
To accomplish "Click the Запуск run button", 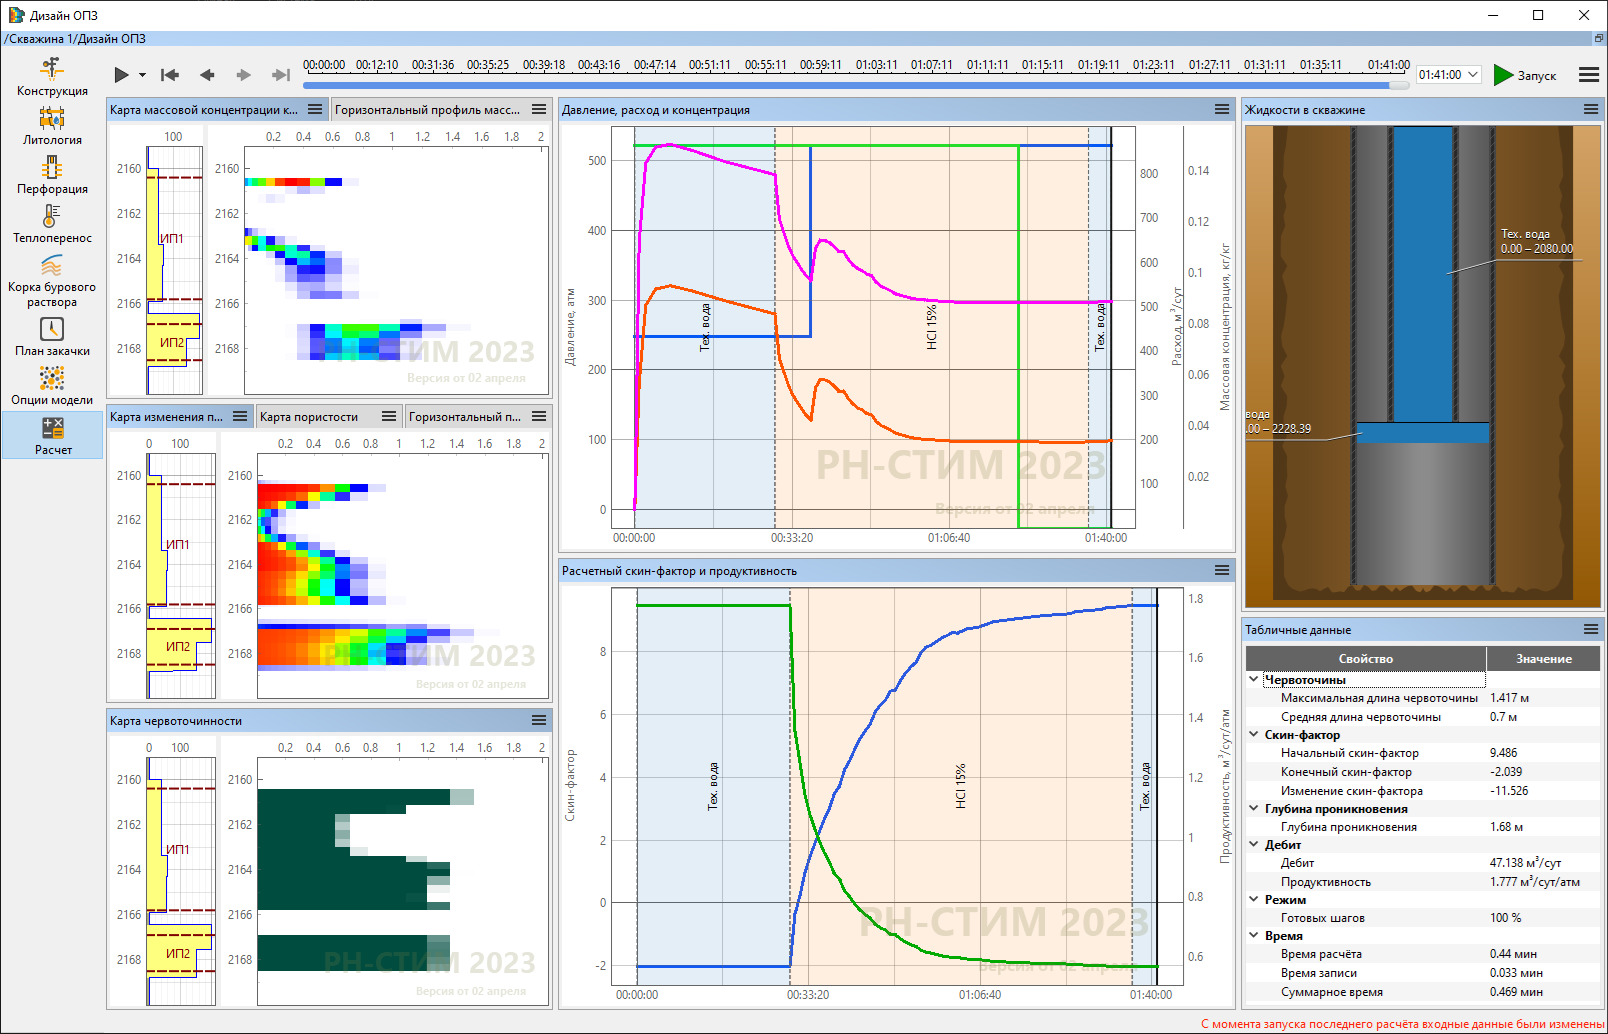I will pos(1525,75).
